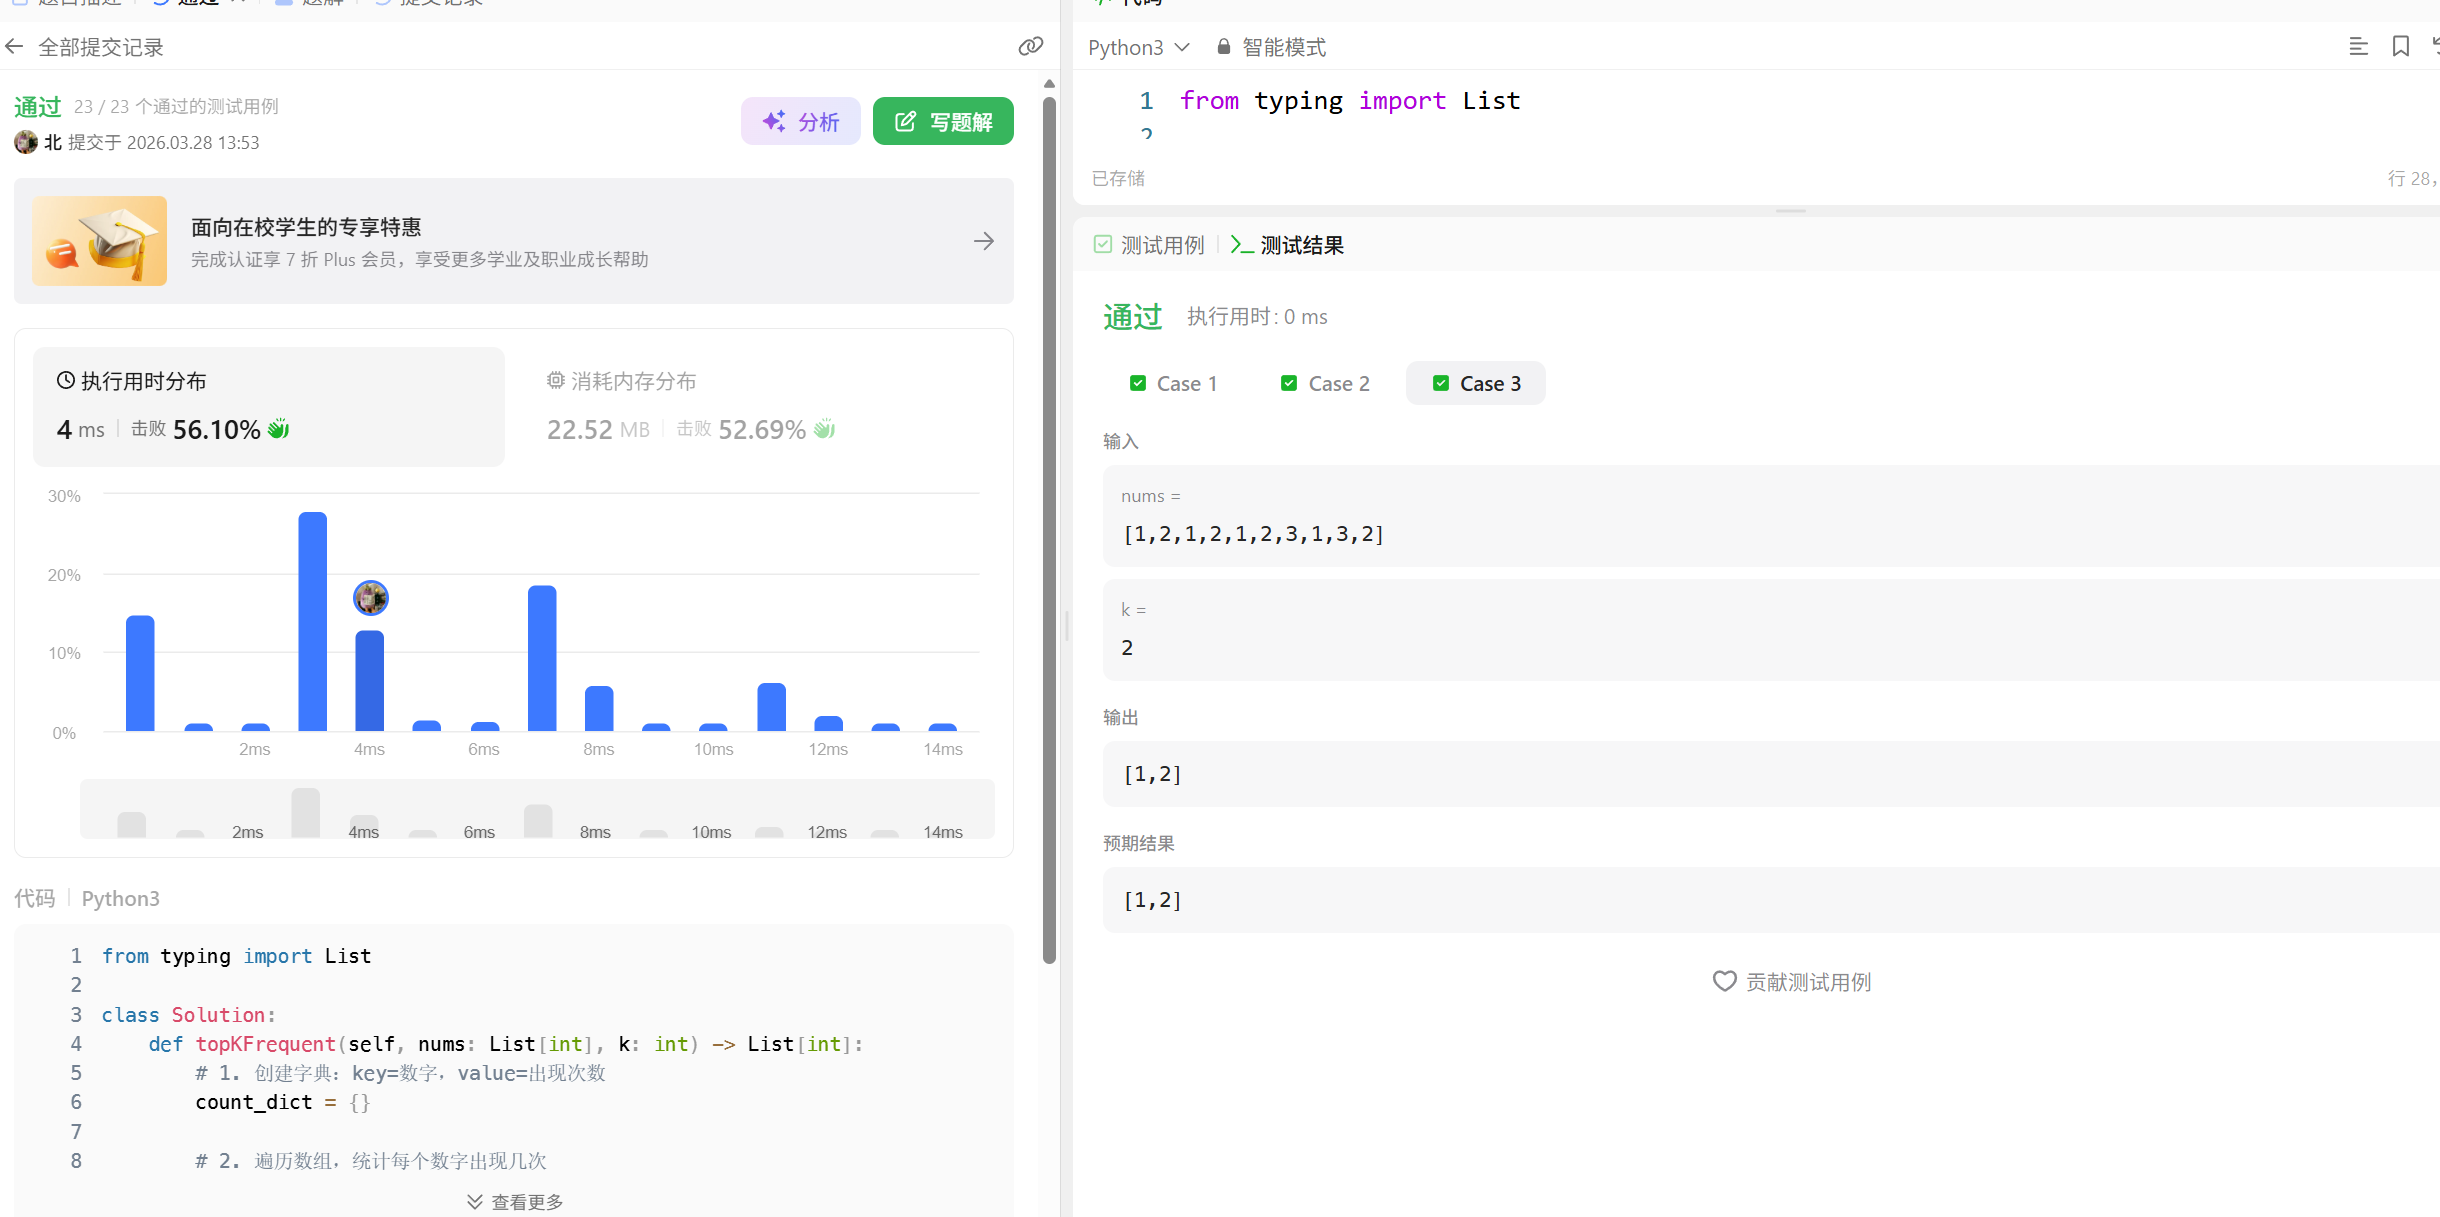Open the student discount banner arrow

coord(983,241)
